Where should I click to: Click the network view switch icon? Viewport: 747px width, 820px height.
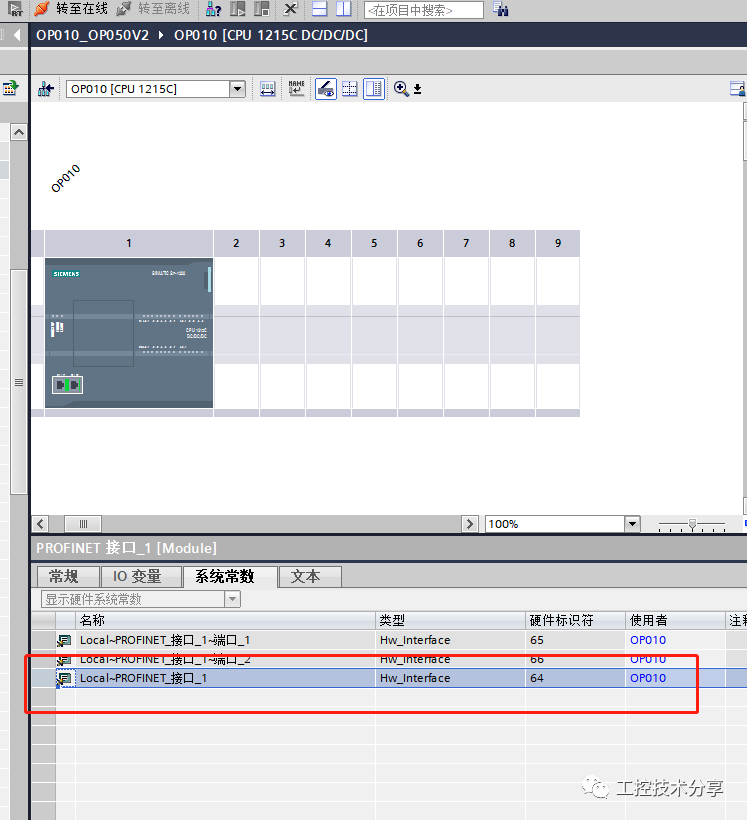point(46,89)
